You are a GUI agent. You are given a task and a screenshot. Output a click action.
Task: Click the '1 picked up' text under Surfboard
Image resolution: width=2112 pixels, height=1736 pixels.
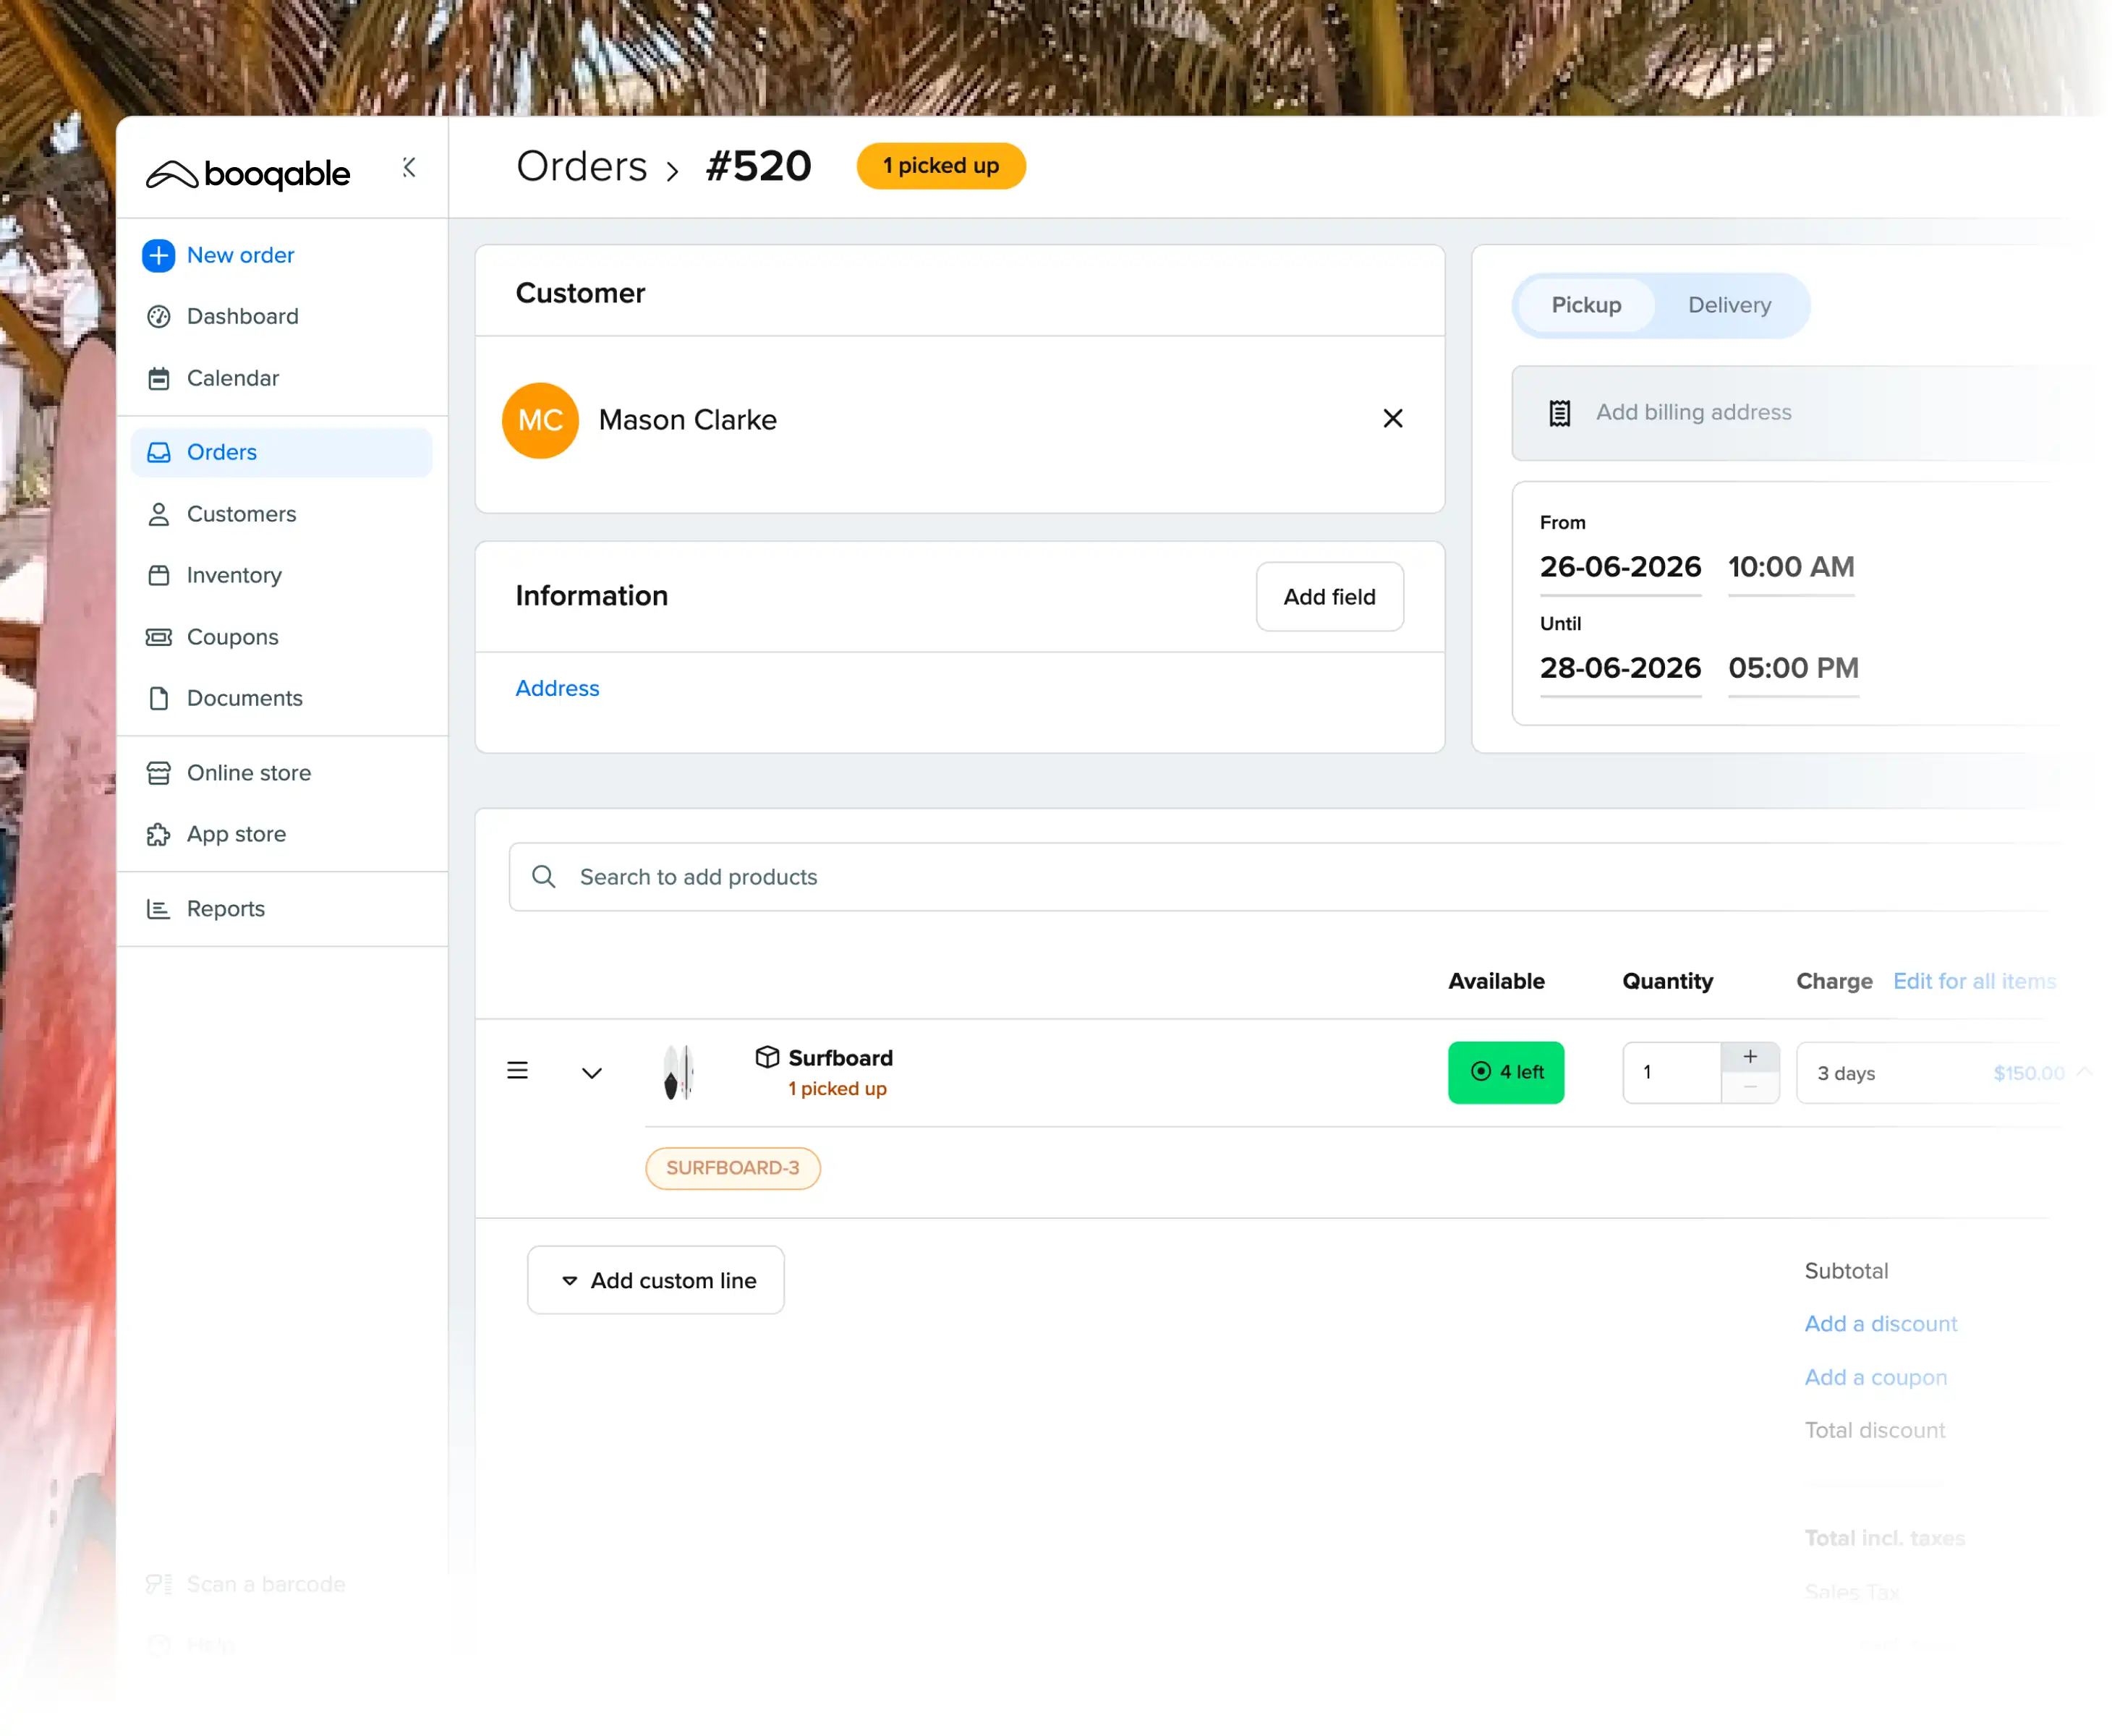837,1089
